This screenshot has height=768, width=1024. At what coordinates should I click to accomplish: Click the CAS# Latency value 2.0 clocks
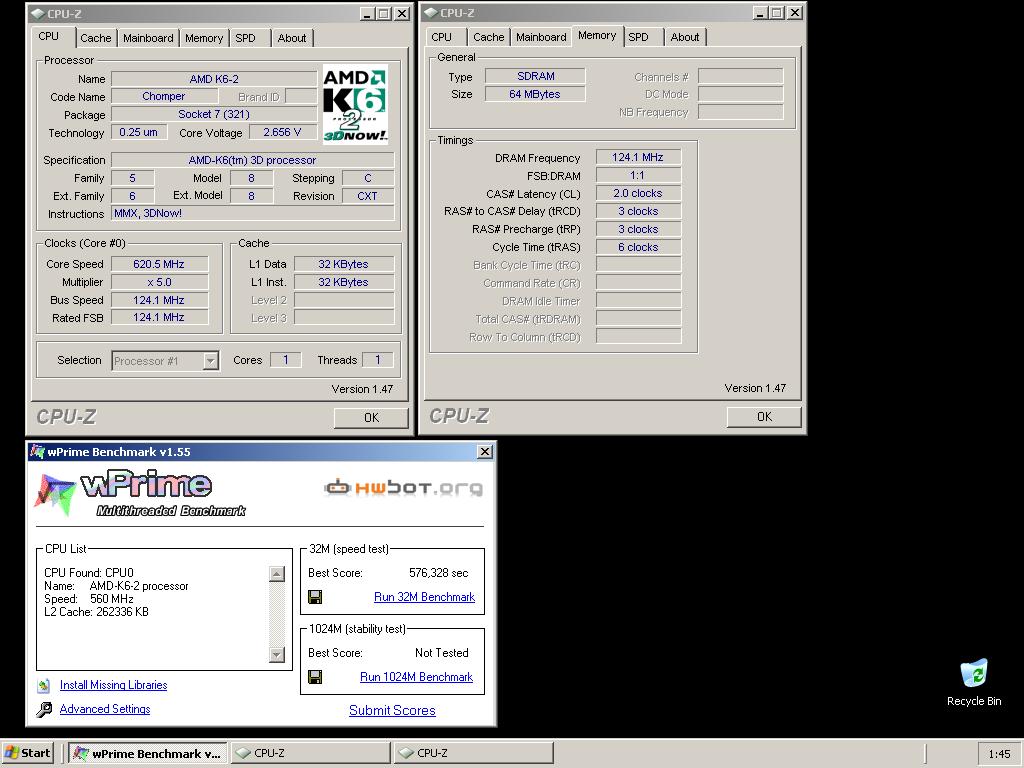coord(638,193)
